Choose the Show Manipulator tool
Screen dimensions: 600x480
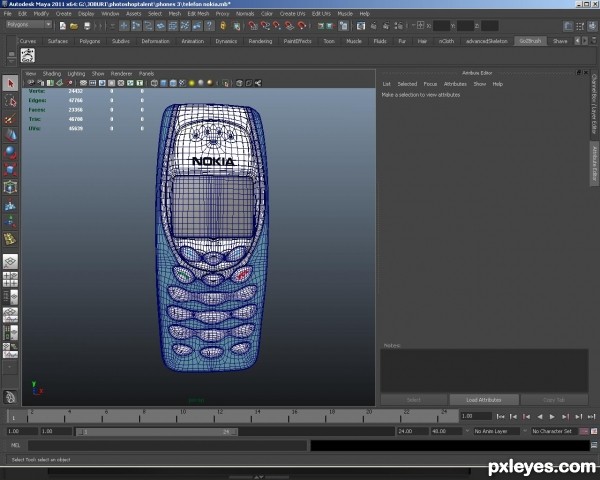10,222
